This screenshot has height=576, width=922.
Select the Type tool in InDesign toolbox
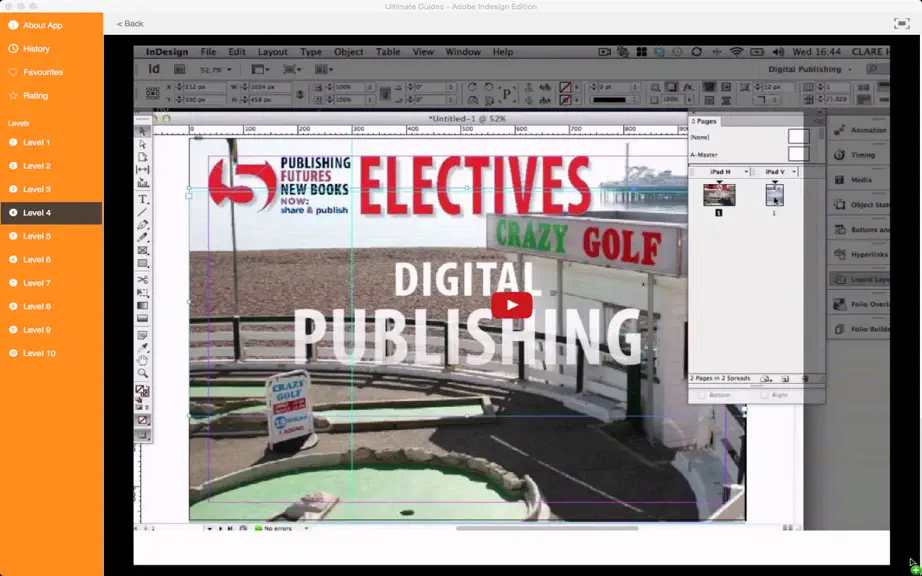[x=143, y=199]
